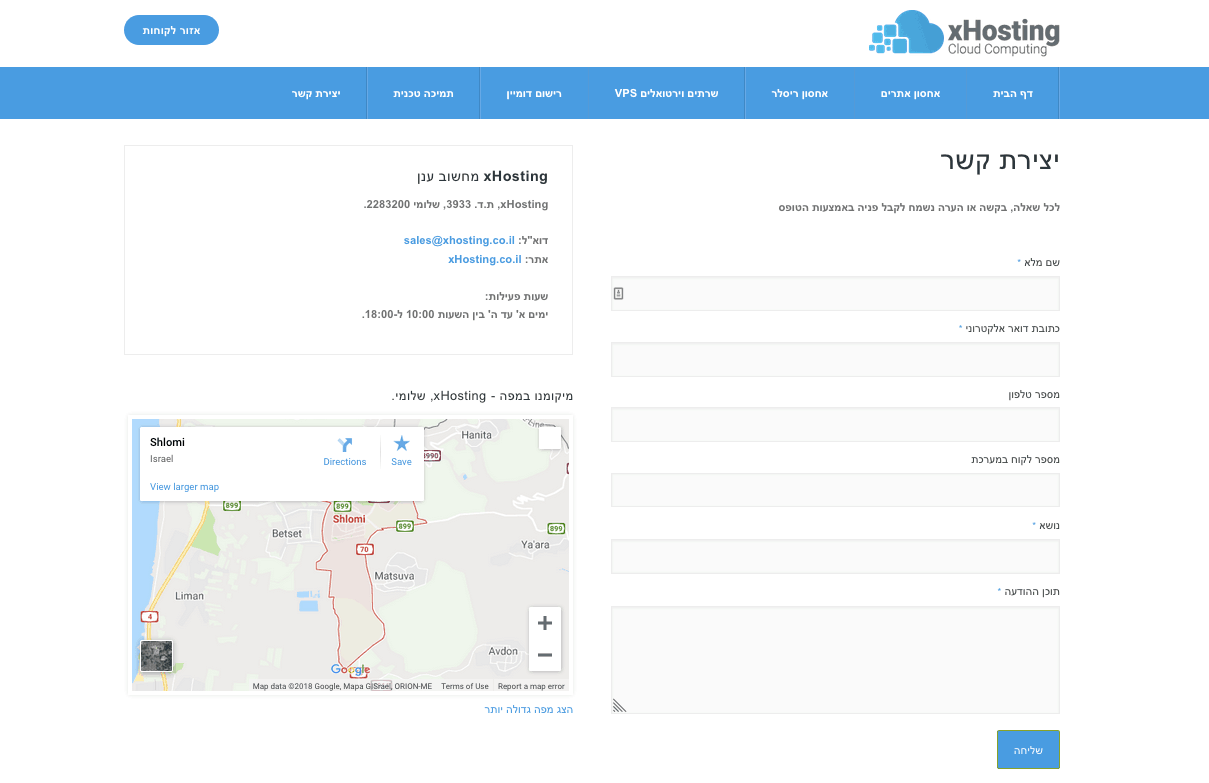
Task: Focus the נושא subject field
Action: click(835, 556)
